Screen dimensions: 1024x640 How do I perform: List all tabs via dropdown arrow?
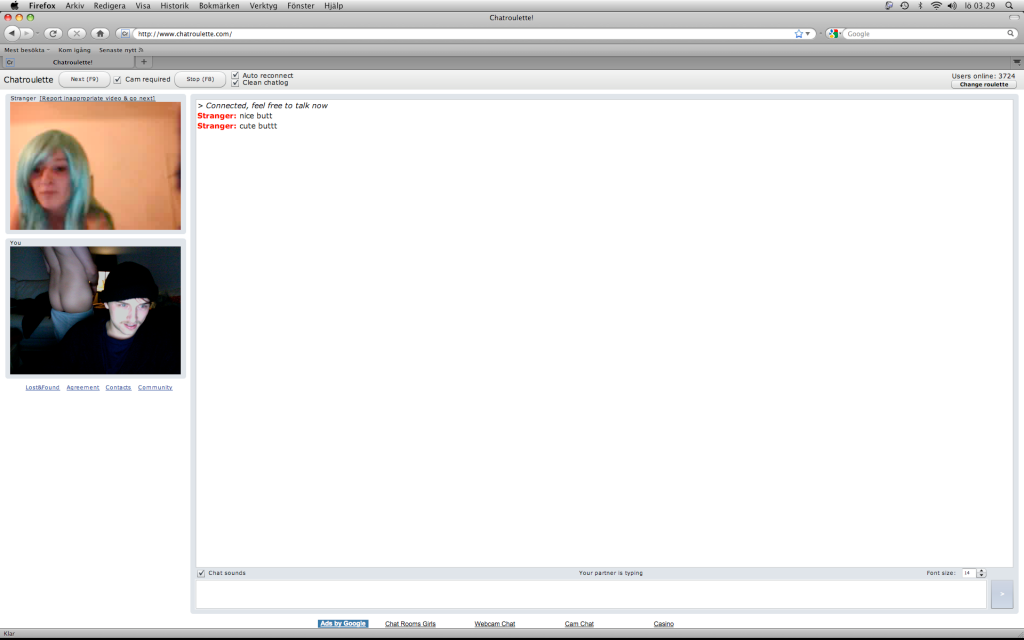pos(1017,62)
